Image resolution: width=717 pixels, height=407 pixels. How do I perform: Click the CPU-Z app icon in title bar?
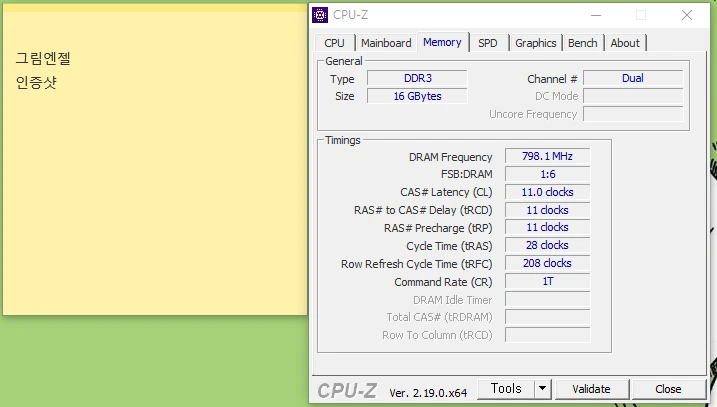(x=320, y=15)
